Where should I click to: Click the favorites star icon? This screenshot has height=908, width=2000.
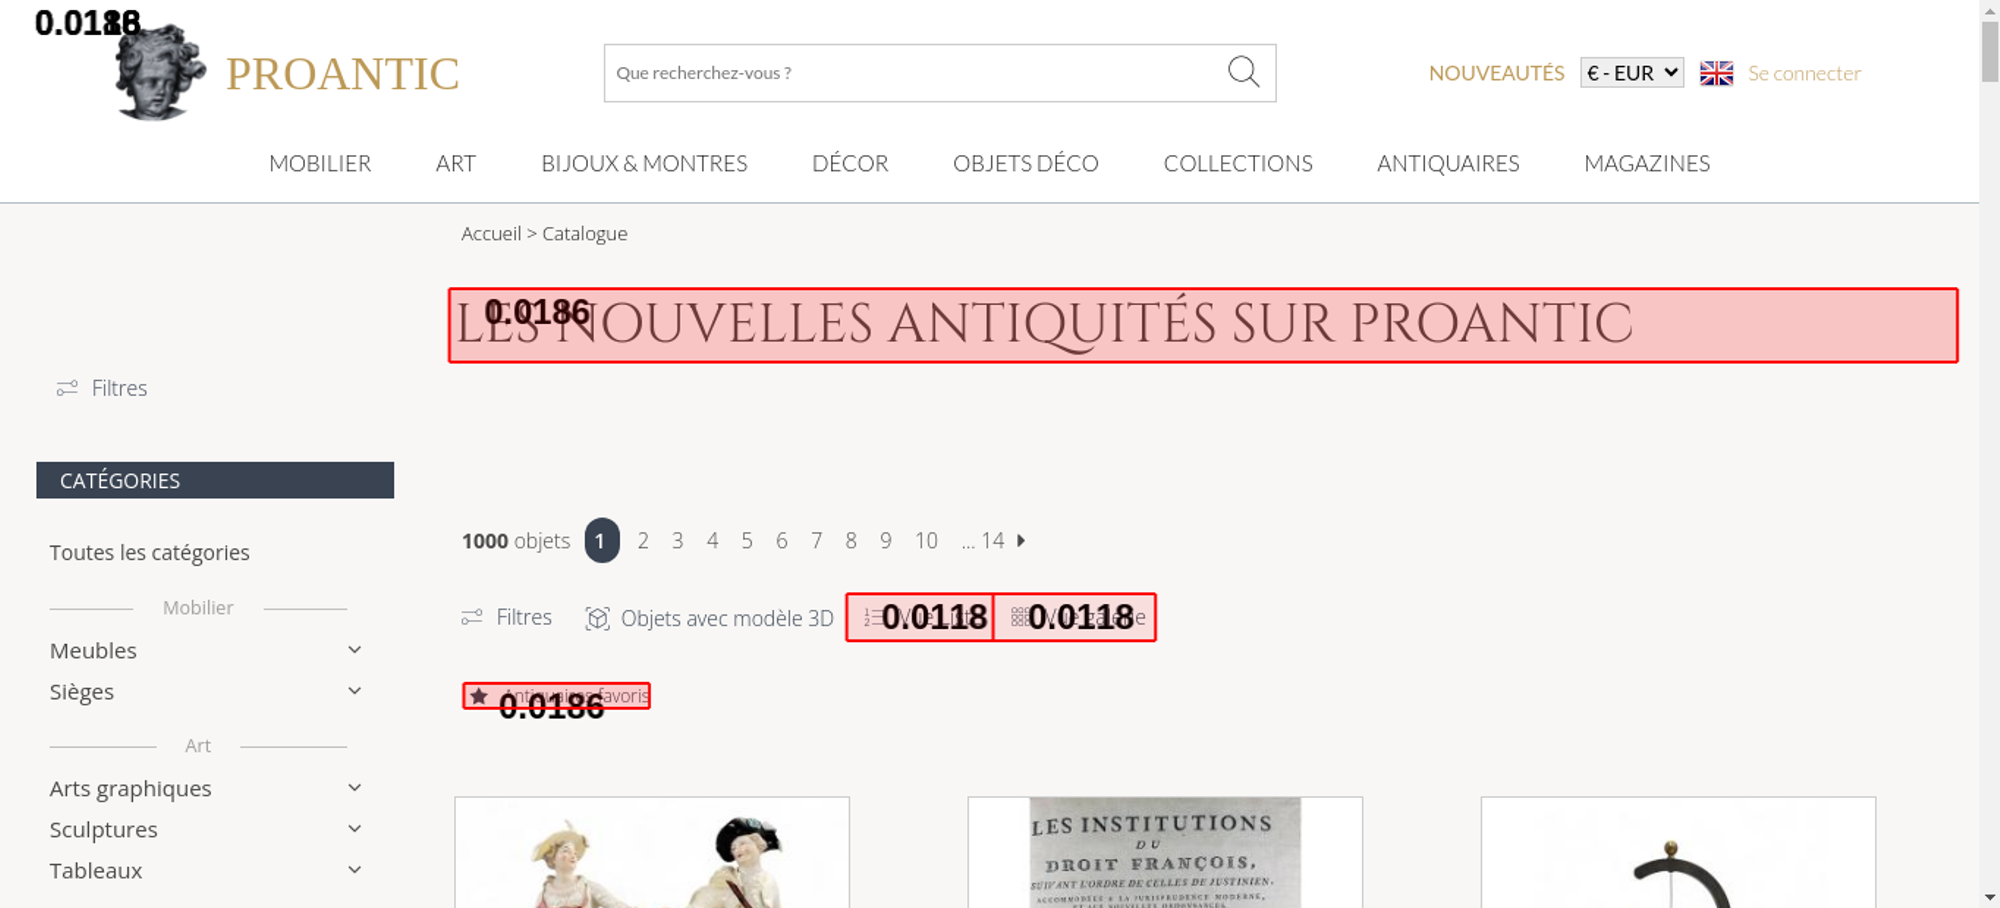pos(479,696)
